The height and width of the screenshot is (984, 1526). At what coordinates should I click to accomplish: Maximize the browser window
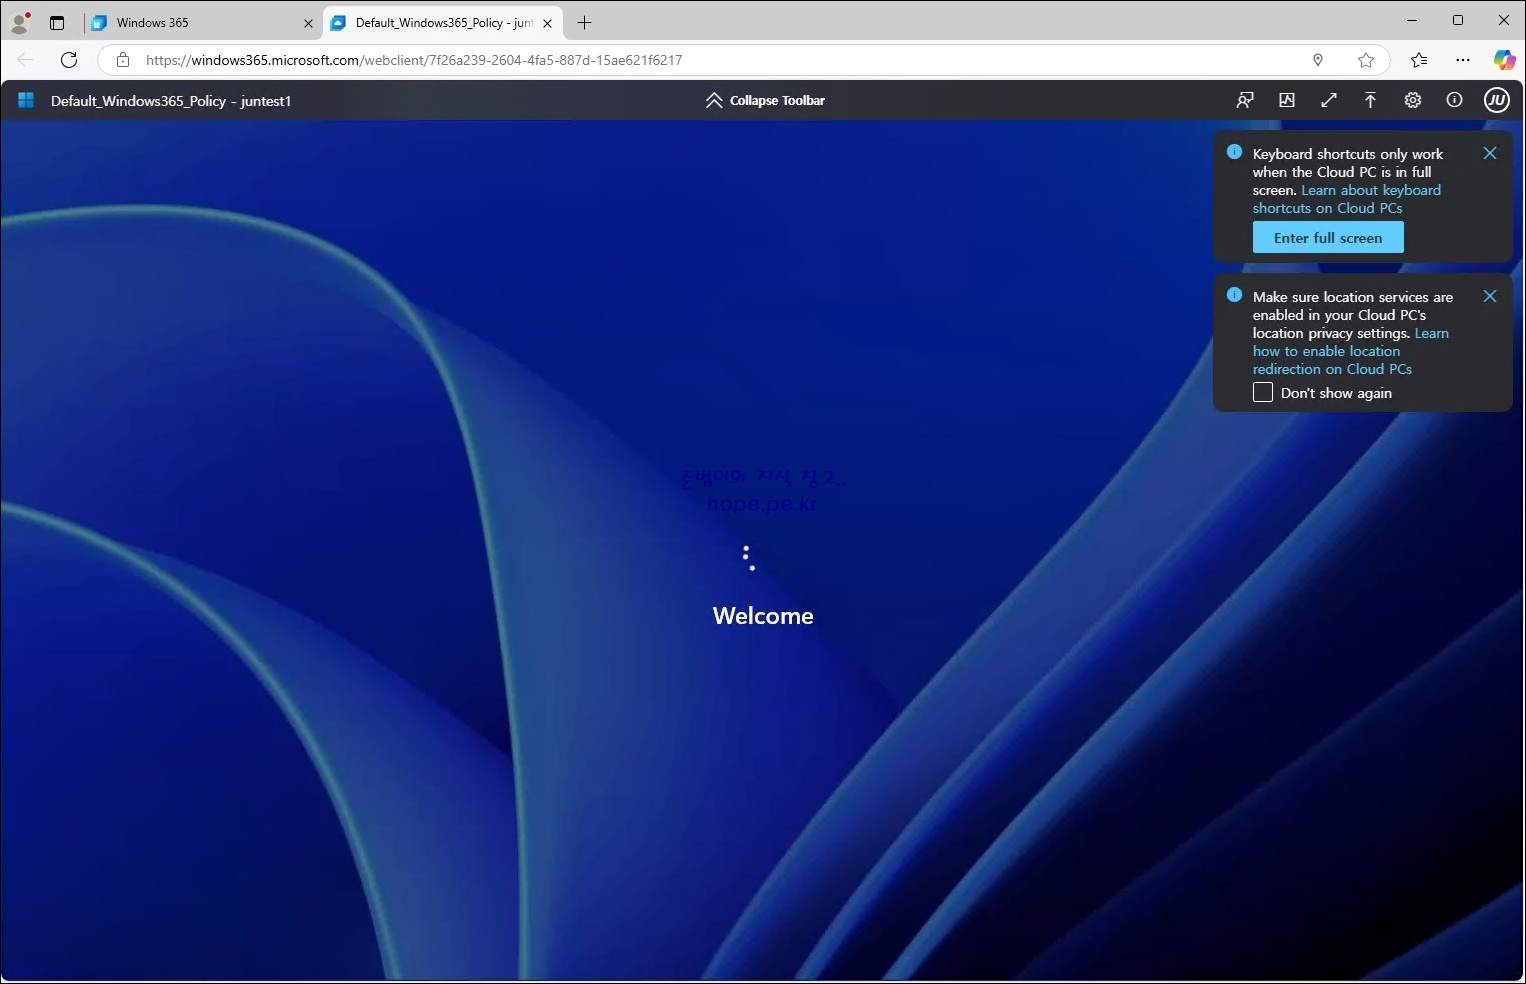coord(1458,20)
